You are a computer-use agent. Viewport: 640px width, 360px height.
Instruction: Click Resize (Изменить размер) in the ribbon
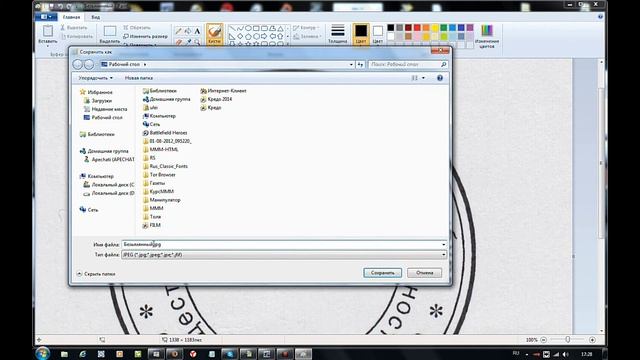coord(145,36)
